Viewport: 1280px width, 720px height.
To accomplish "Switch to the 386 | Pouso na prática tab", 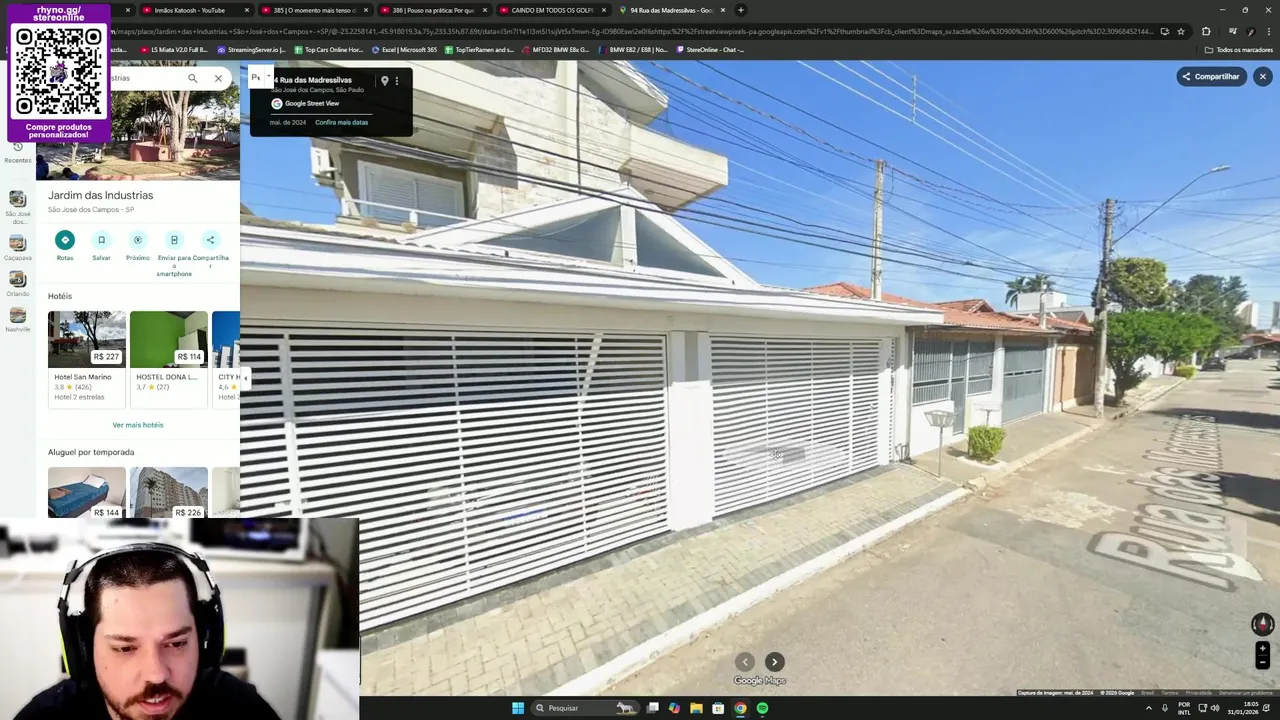I will point(432,10).
